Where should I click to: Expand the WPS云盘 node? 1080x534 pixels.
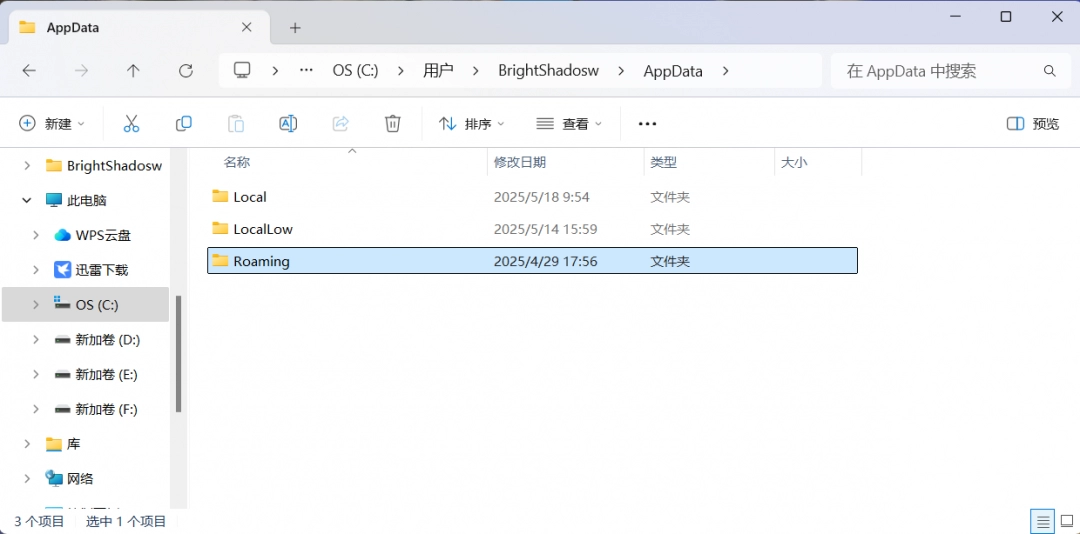(36, 235)
